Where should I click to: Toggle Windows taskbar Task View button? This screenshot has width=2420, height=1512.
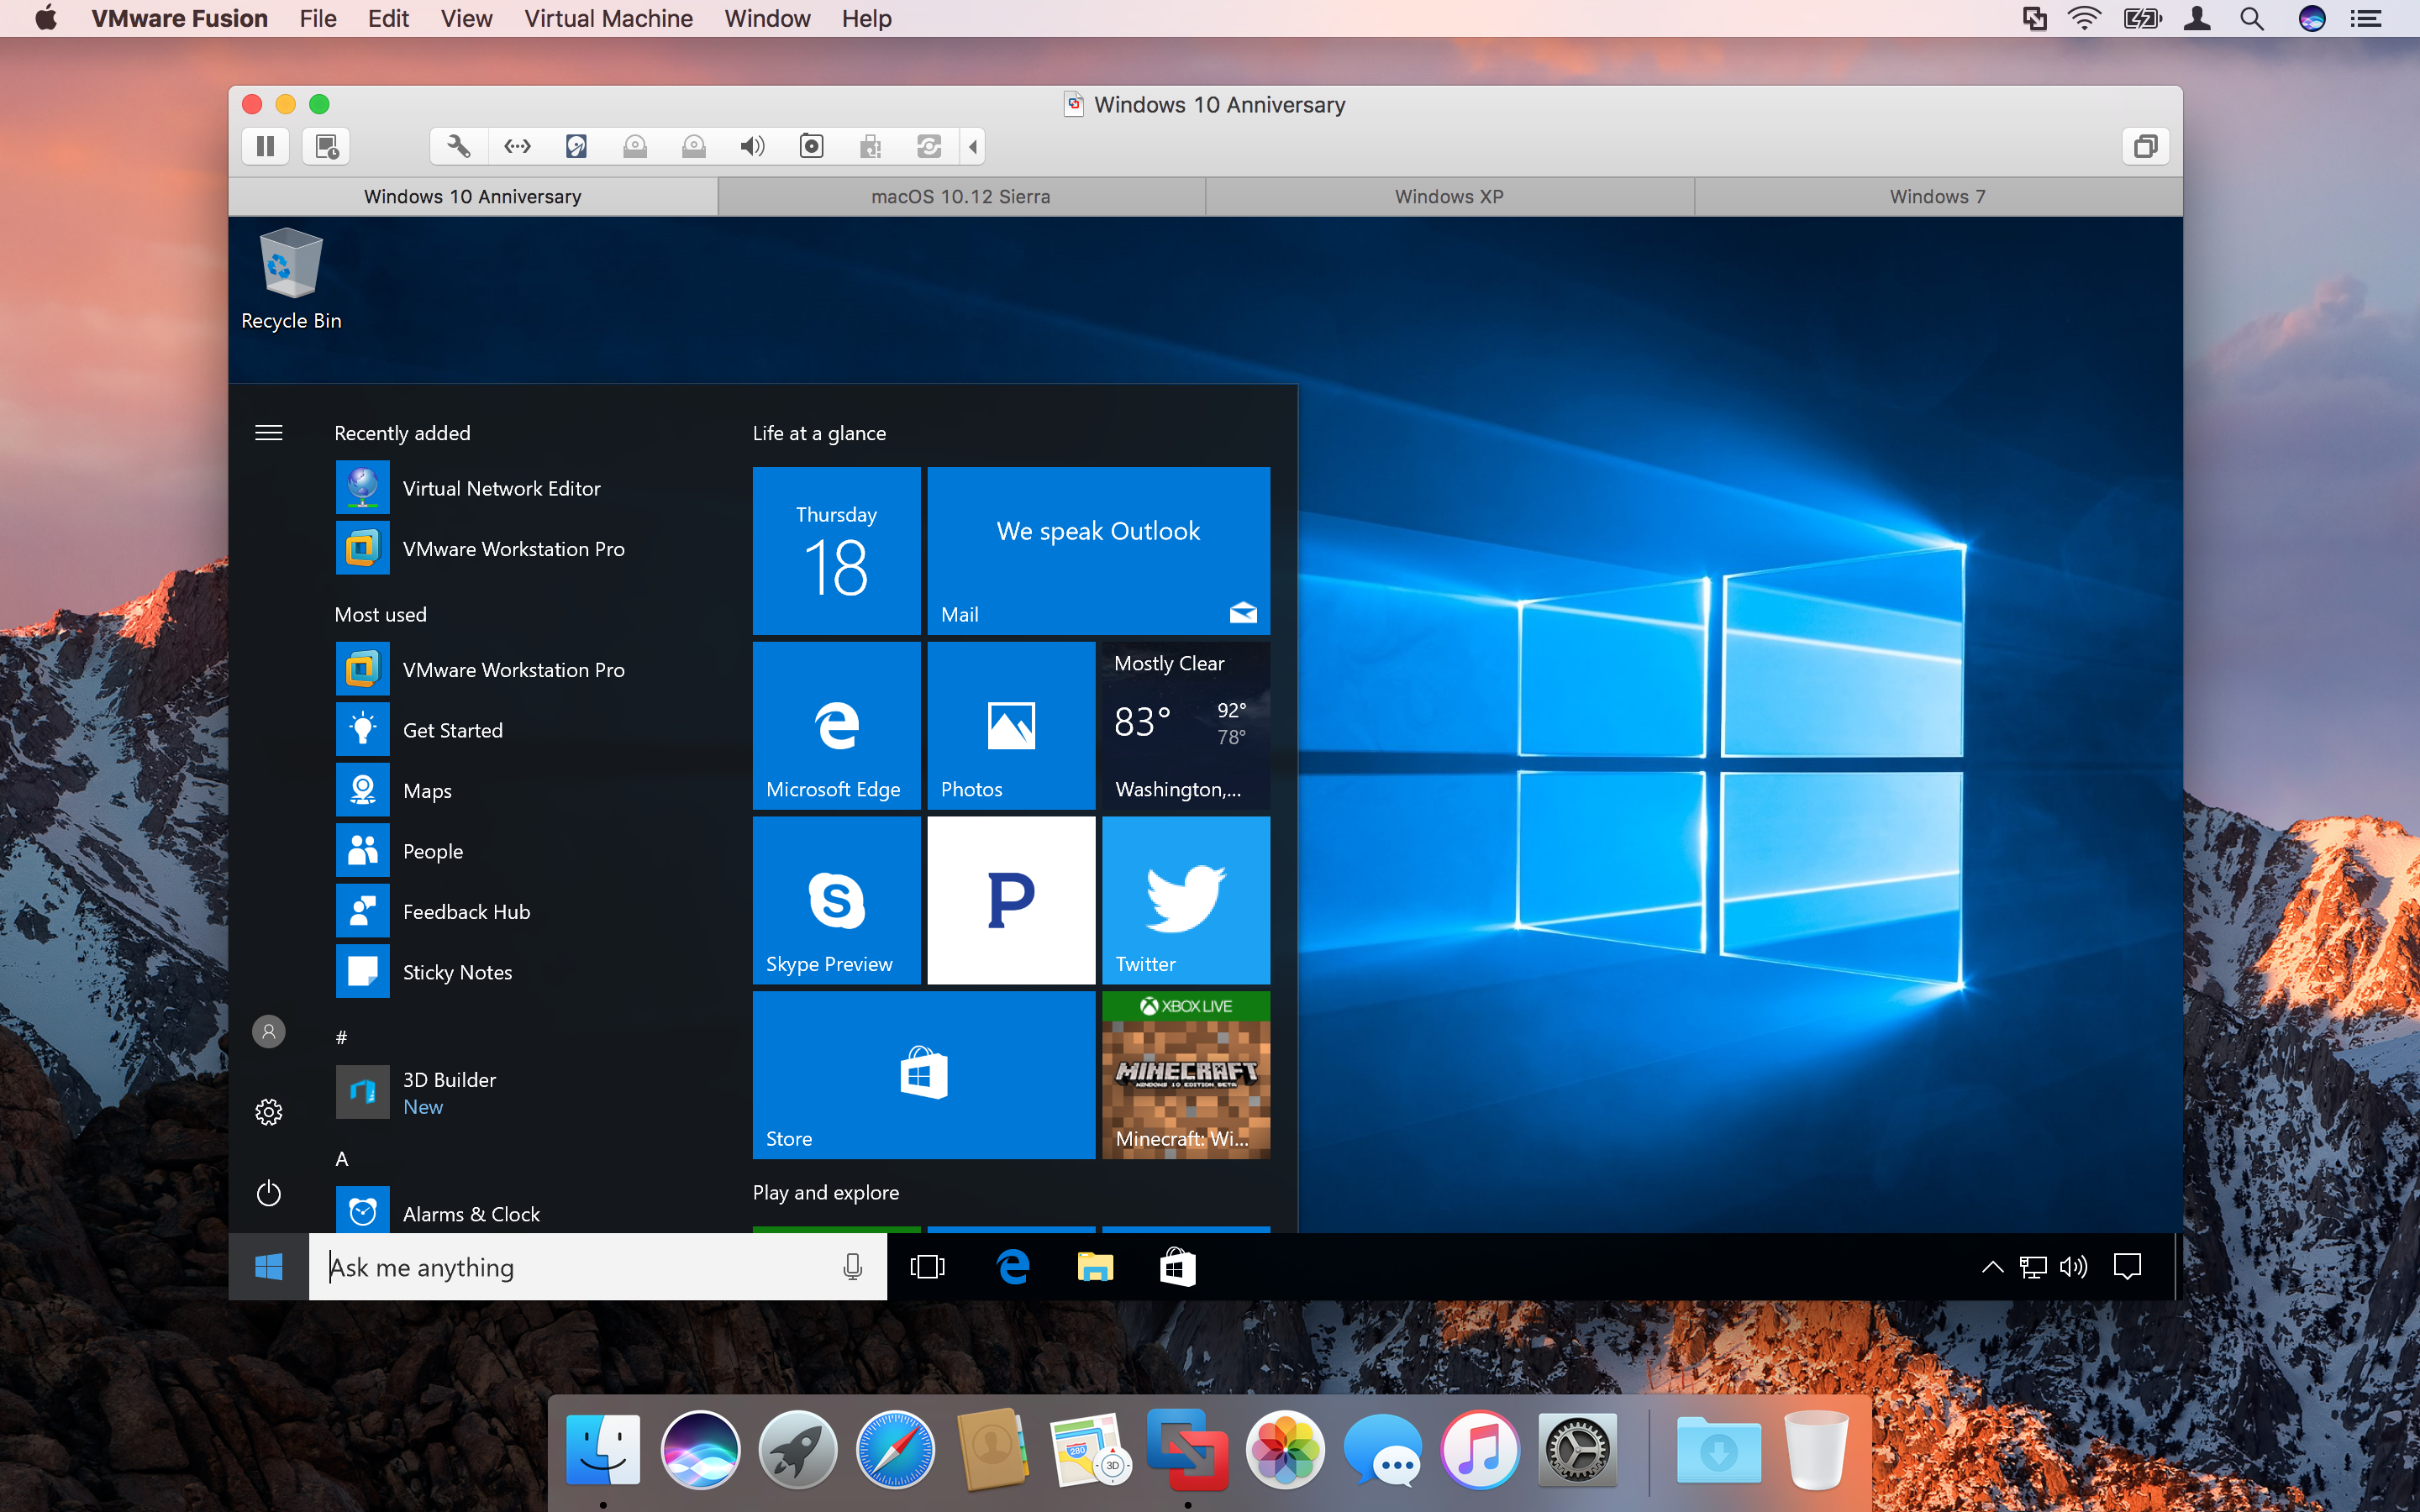(x=927, y=1268)
